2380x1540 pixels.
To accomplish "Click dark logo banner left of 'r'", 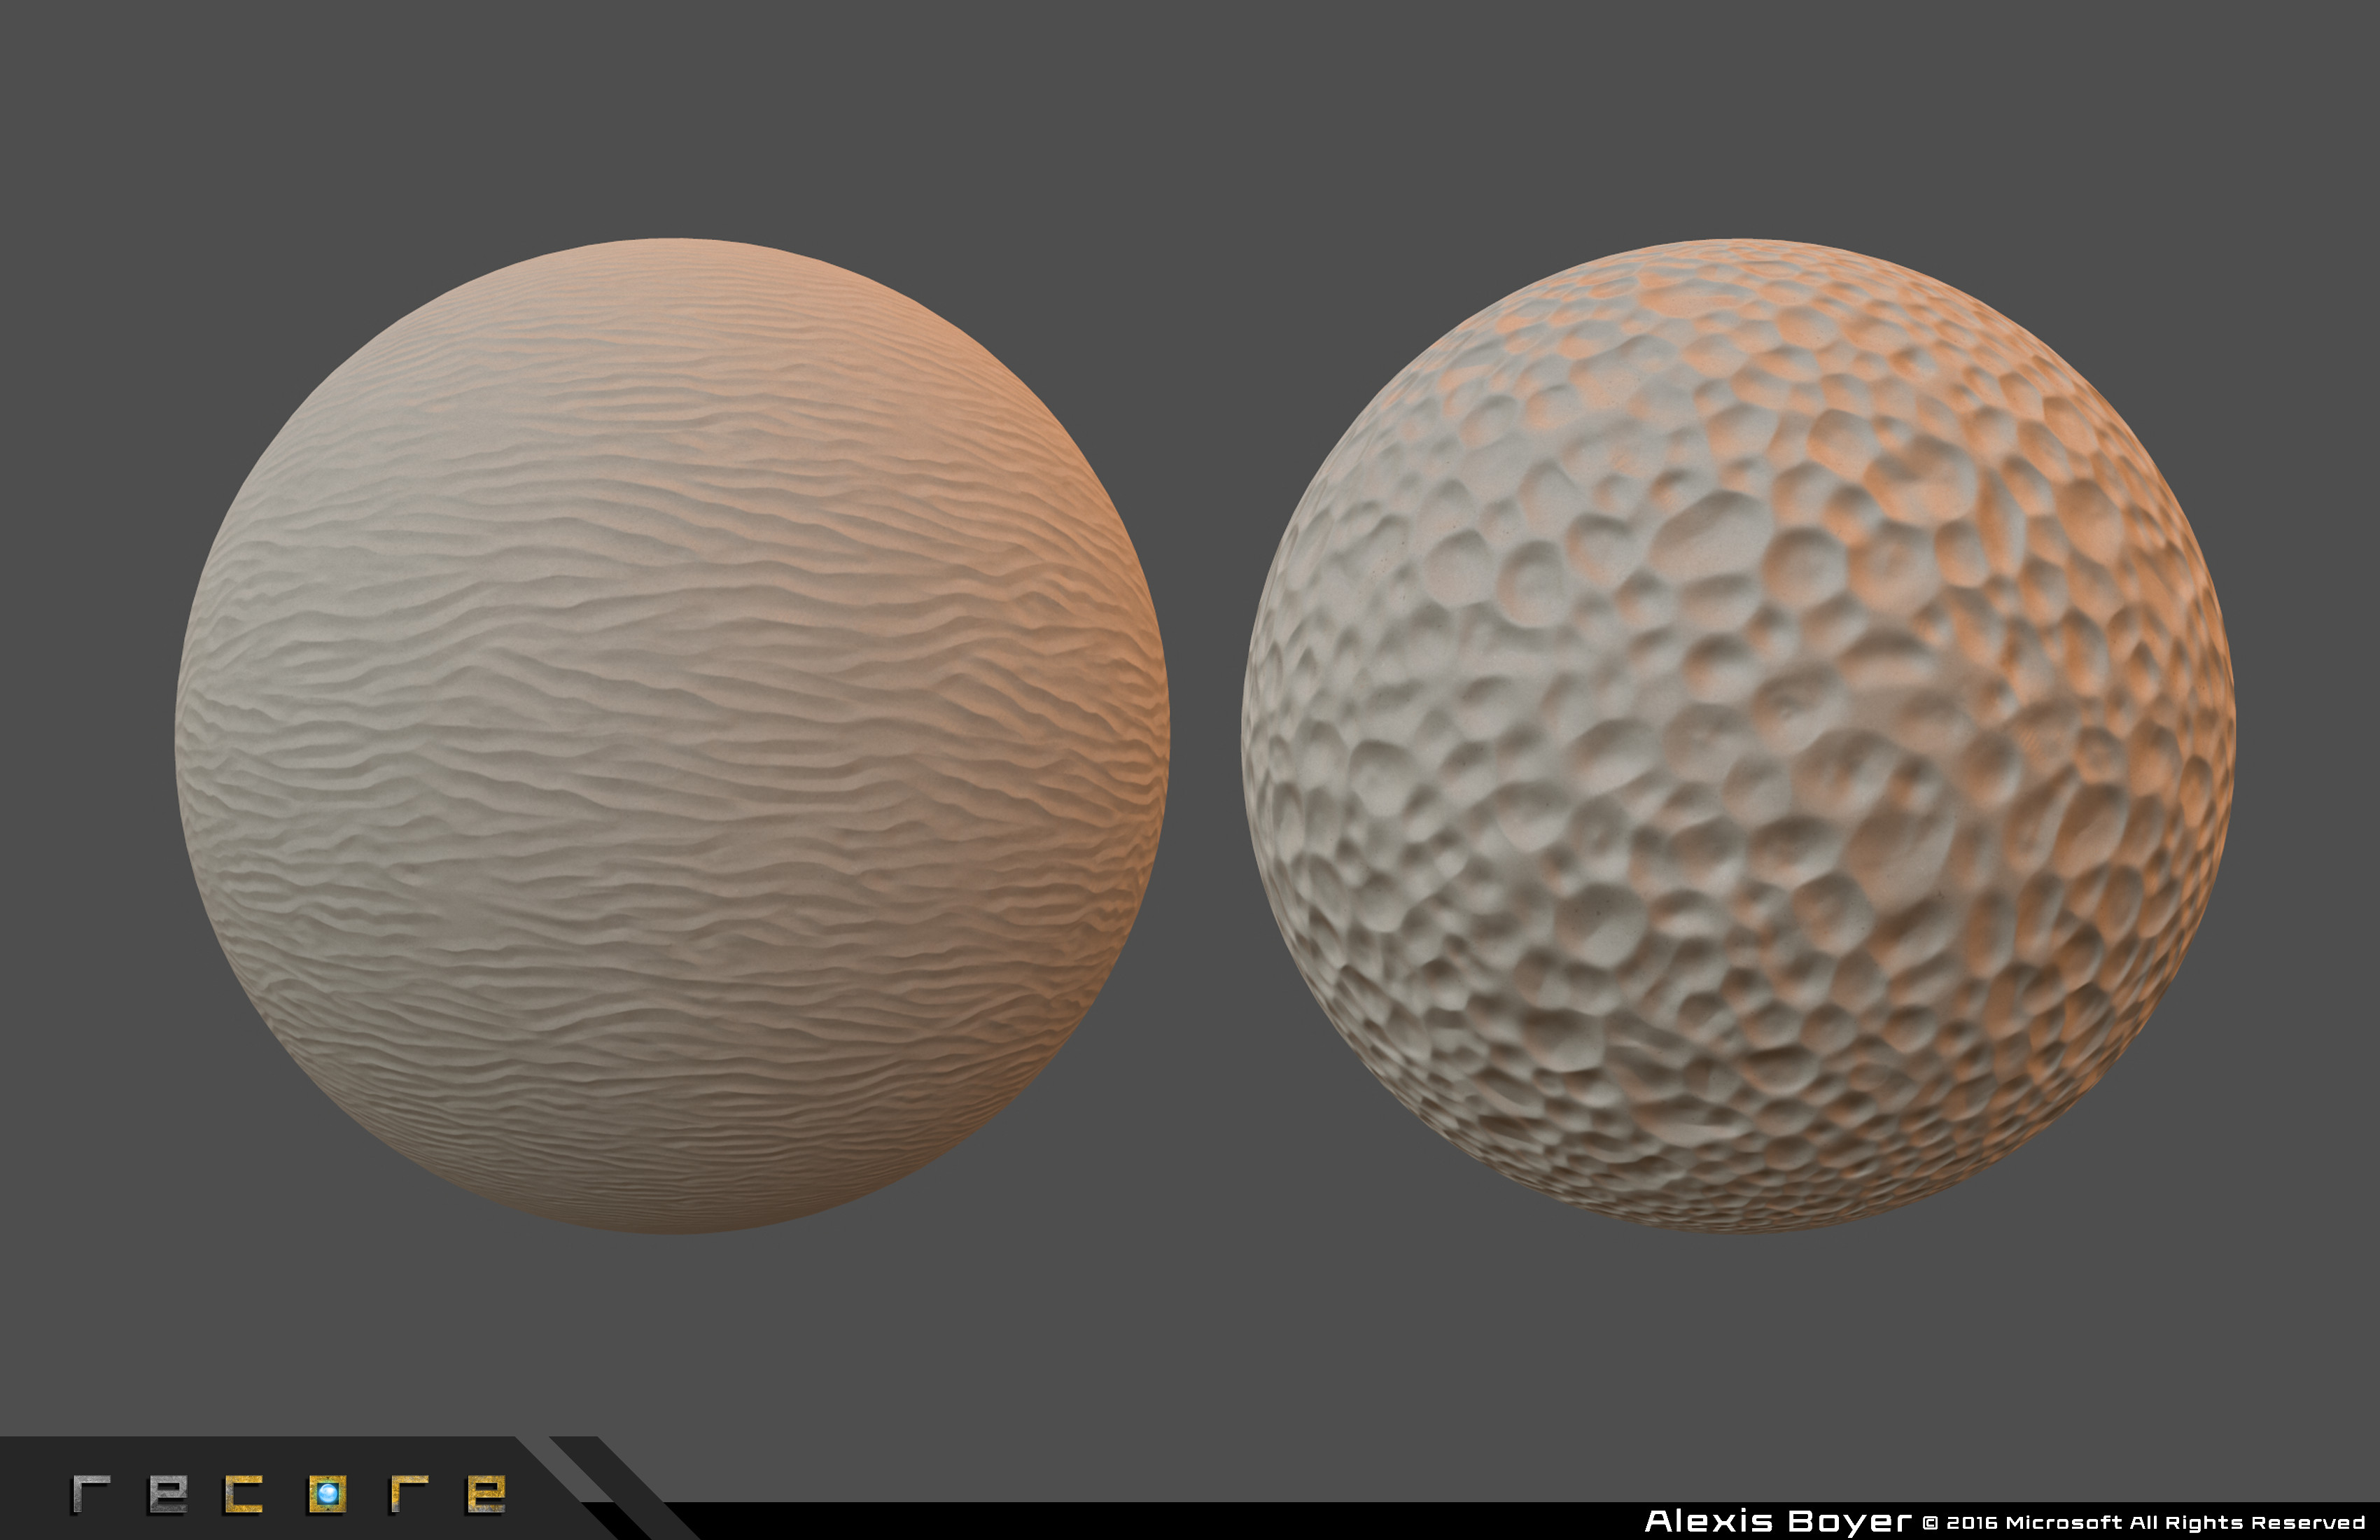I will [35, 1490].
